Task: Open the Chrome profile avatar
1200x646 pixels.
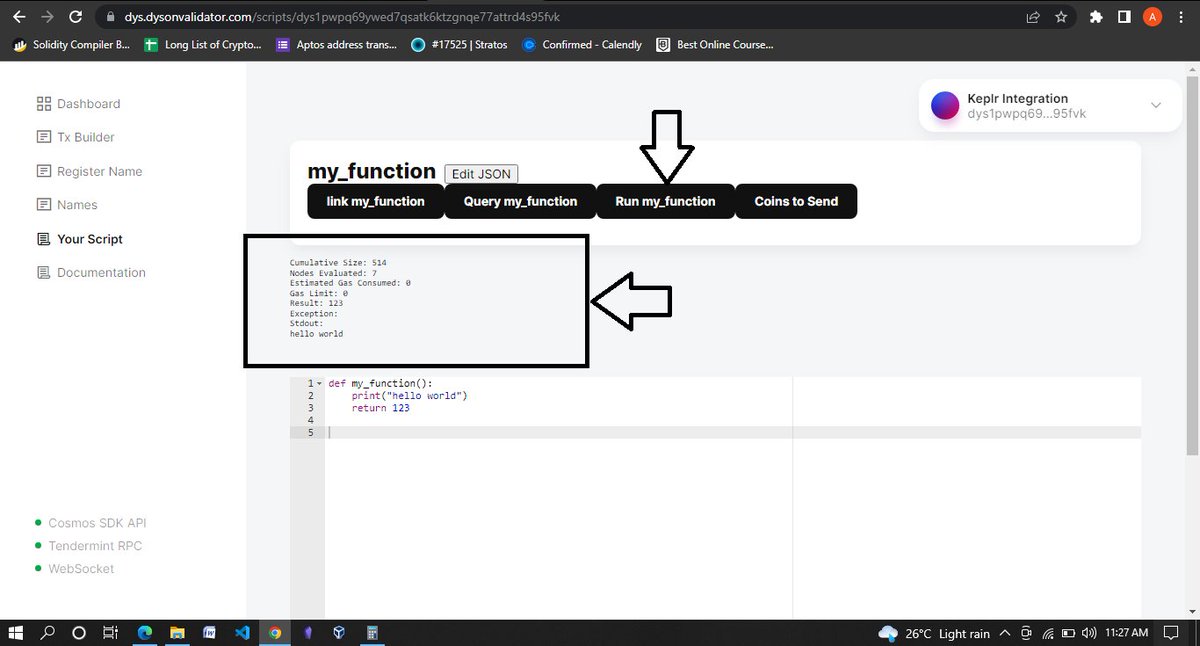Action: coord(1152,17)
